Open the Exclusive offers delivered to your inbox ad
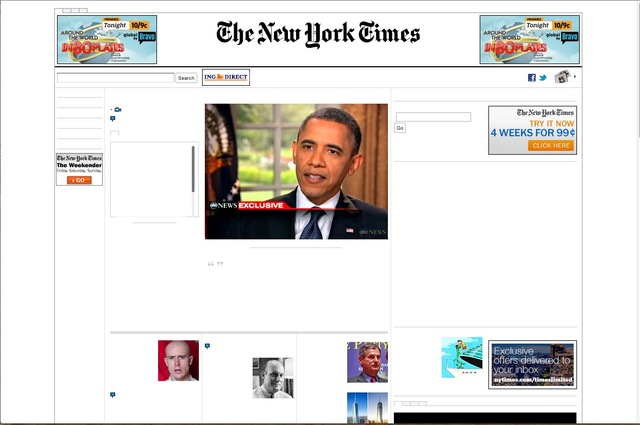The width and height of the screenshot is (640, 425). click(x=532, y=365)
